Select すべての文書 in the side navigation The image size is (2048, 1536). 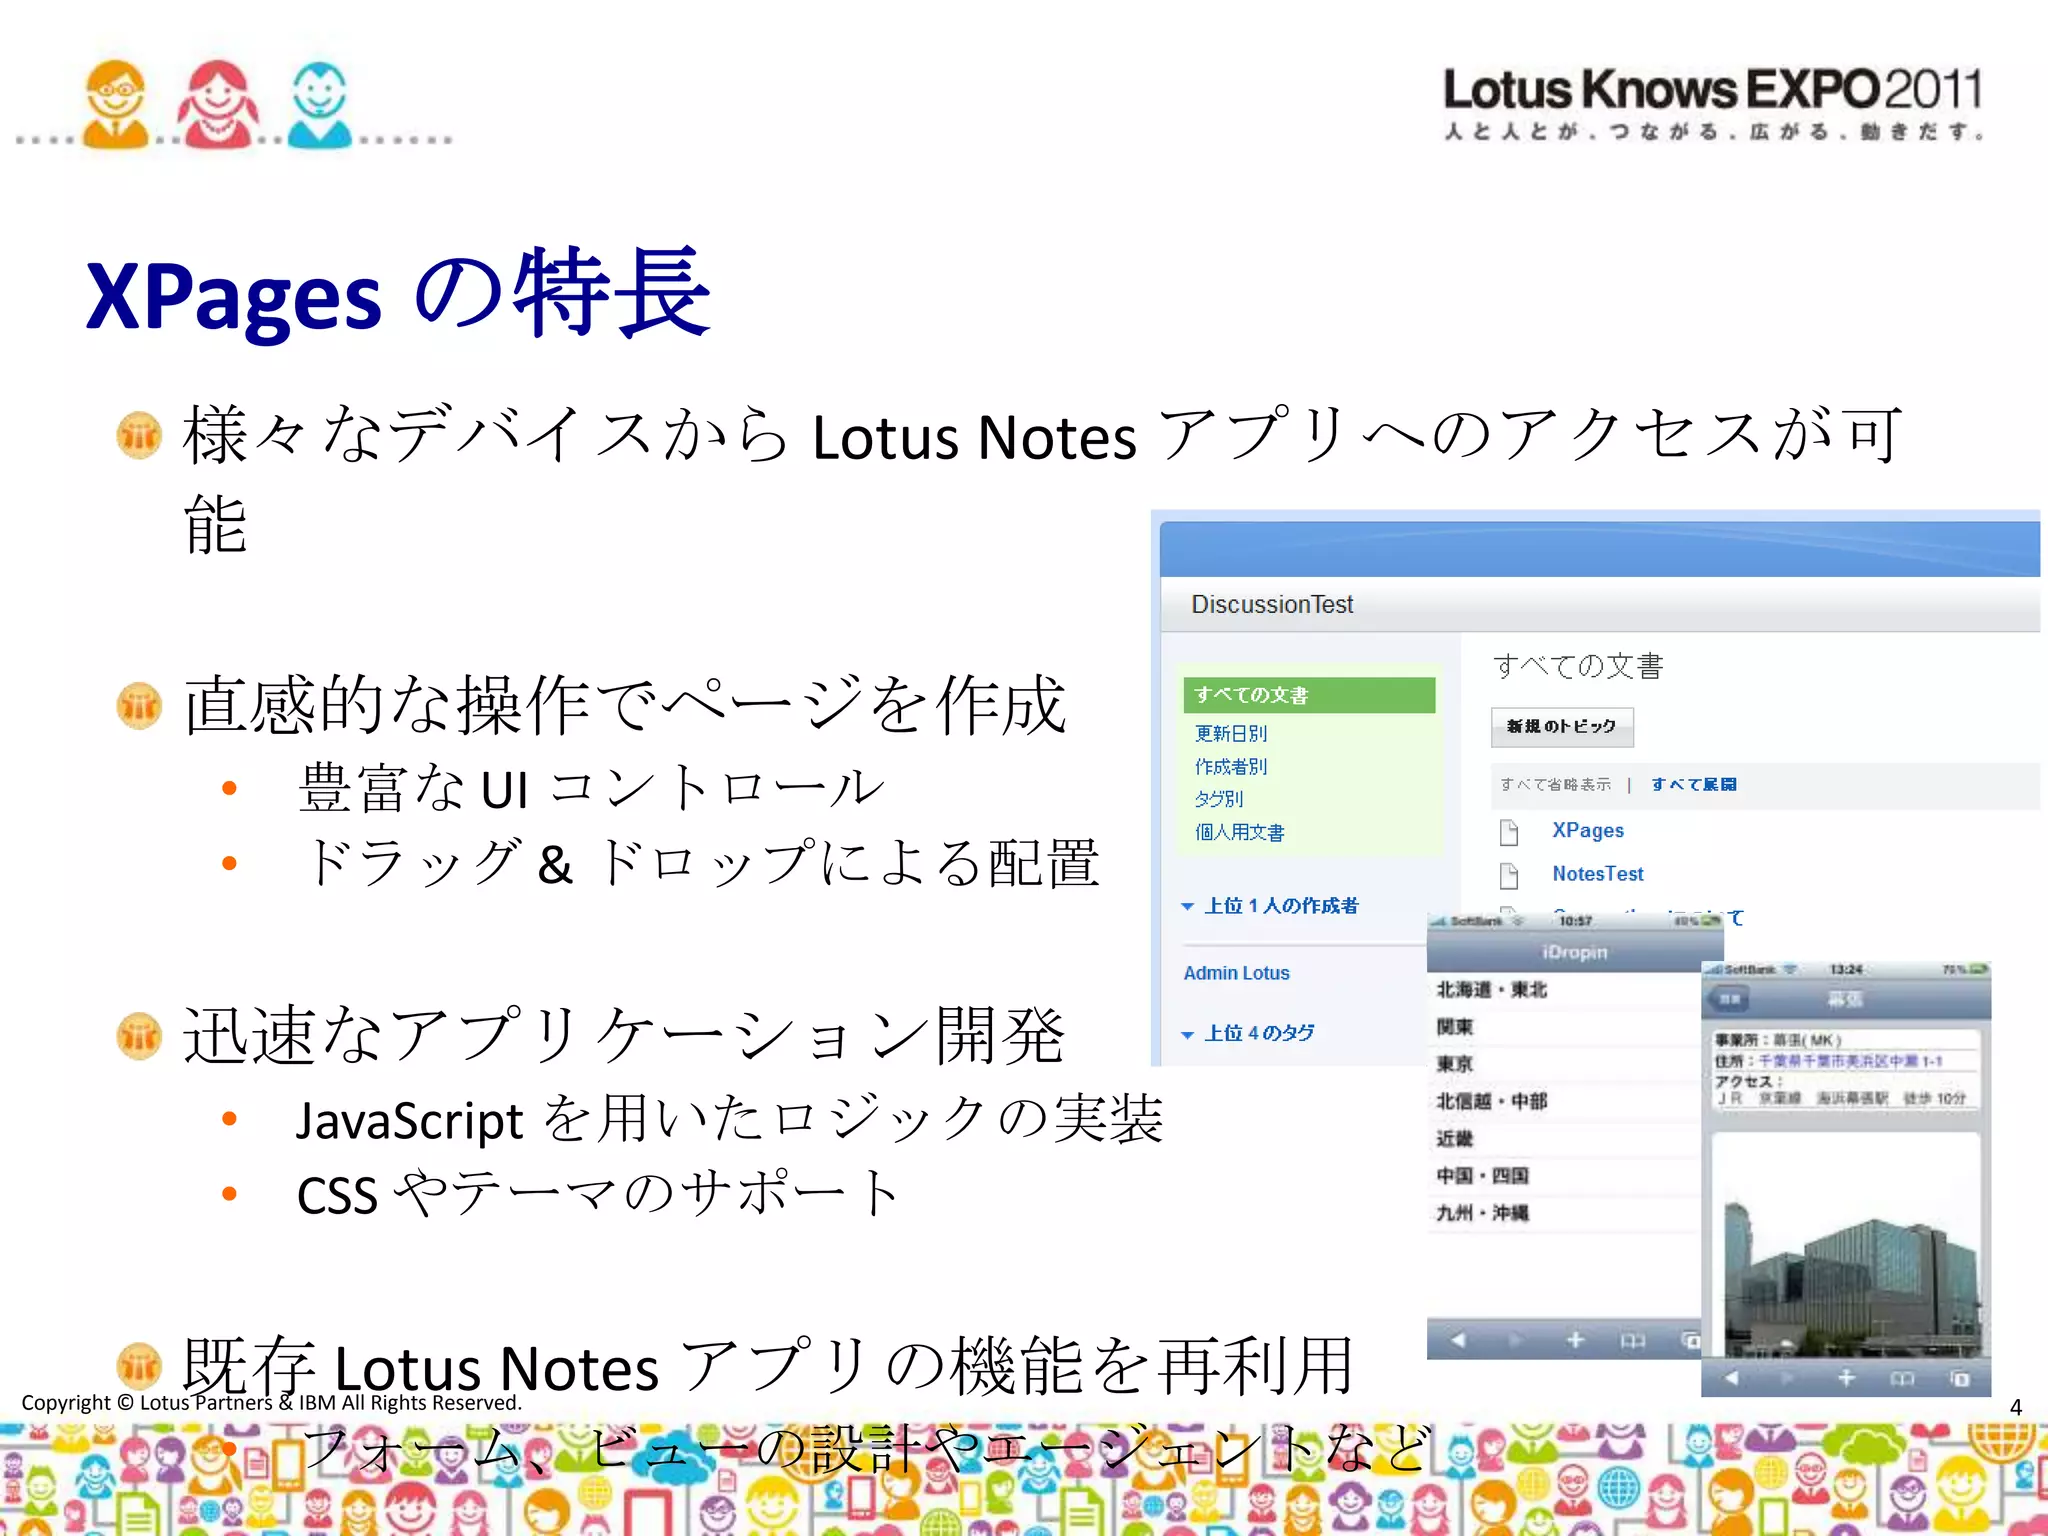click(1309, 695)
